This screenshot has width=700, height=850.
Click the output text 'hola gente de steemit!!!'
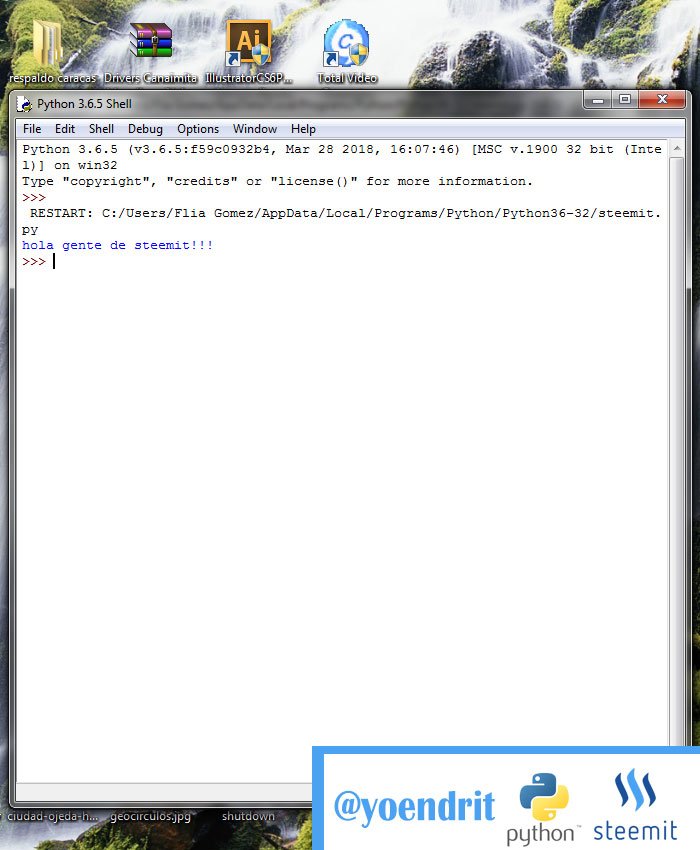pos(118,246)
